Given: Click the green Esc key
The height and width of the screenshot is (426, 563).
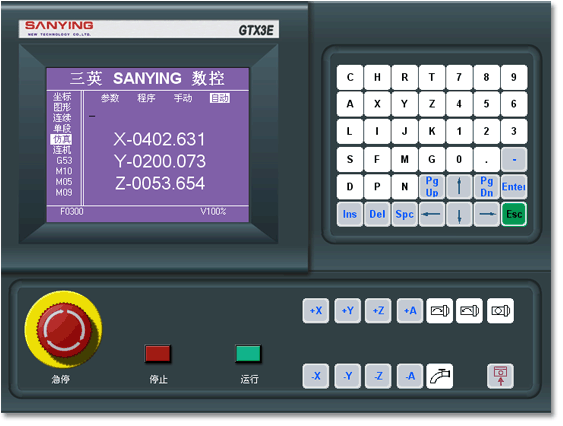Looking at the screenshot, I should click(x=514, y=214).
